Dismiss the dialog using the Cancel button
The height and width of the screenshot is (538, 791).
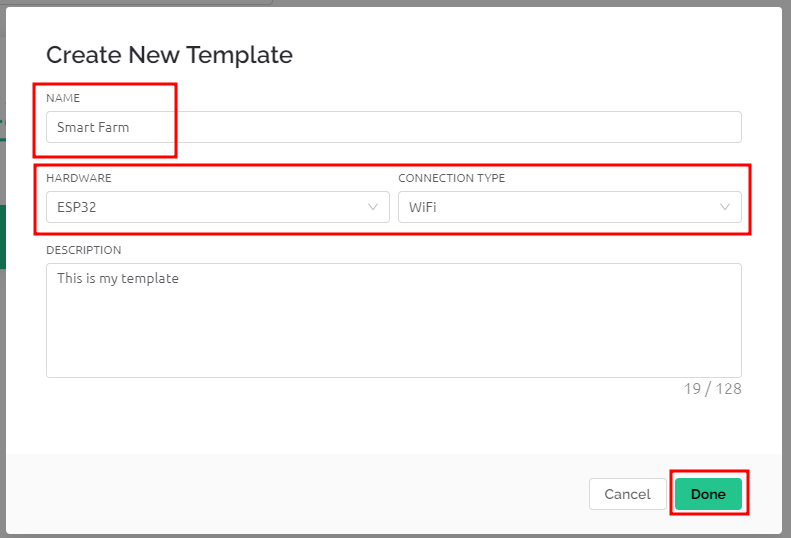tap(628, 494)
